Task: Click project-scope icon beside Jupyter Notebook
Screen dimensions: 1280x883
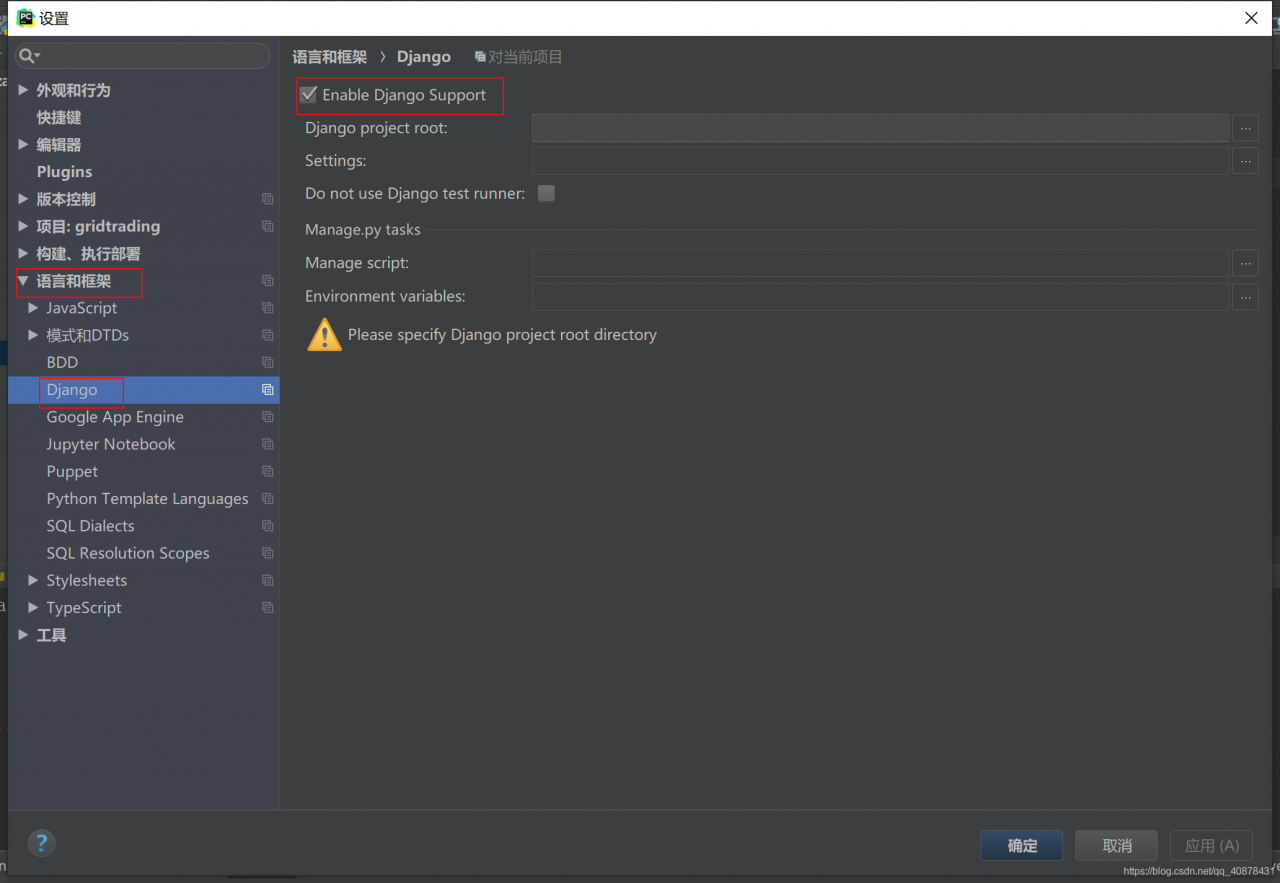Action: click(267, 444)
